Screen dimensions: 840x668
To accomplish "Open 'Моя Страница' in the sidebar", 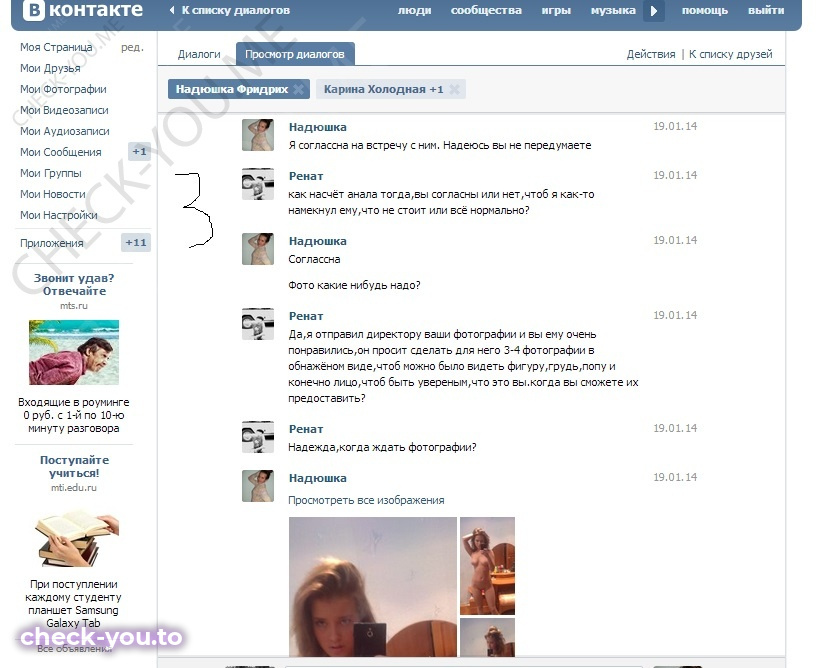I will tap(56, 47).
